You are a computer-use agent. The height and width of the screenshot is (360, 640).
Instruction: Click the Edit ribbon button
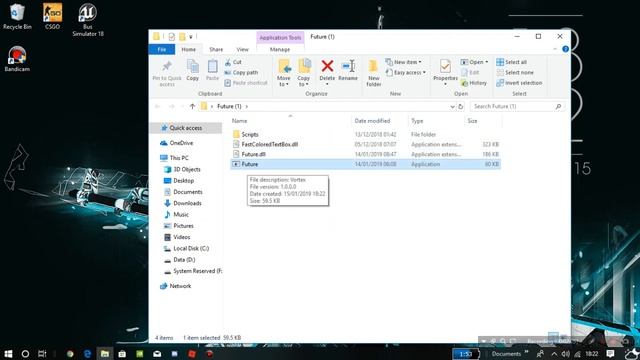pyautogui.click(x=470, y=72)
